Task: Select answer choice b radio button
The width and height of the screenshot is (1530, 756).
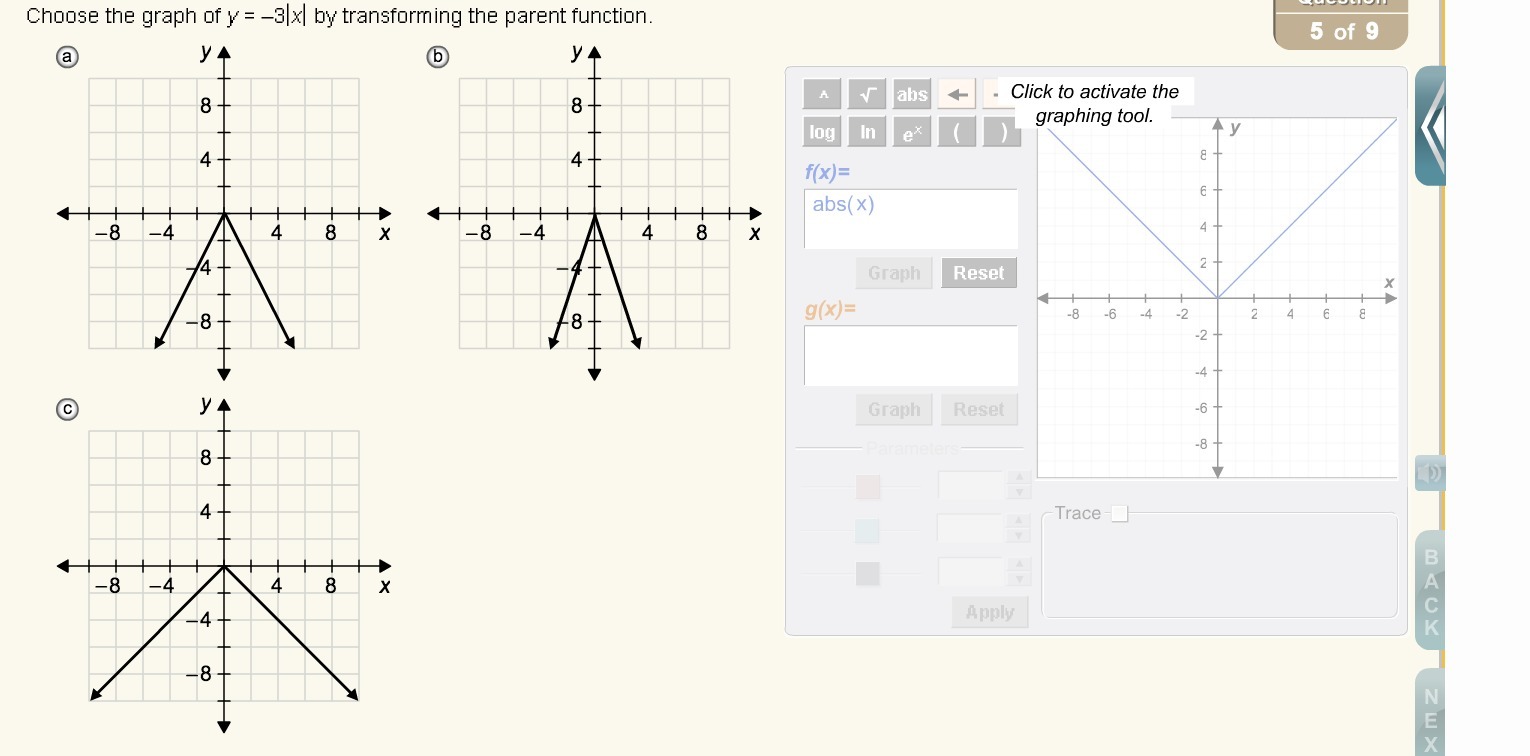Action: (437, 57)
